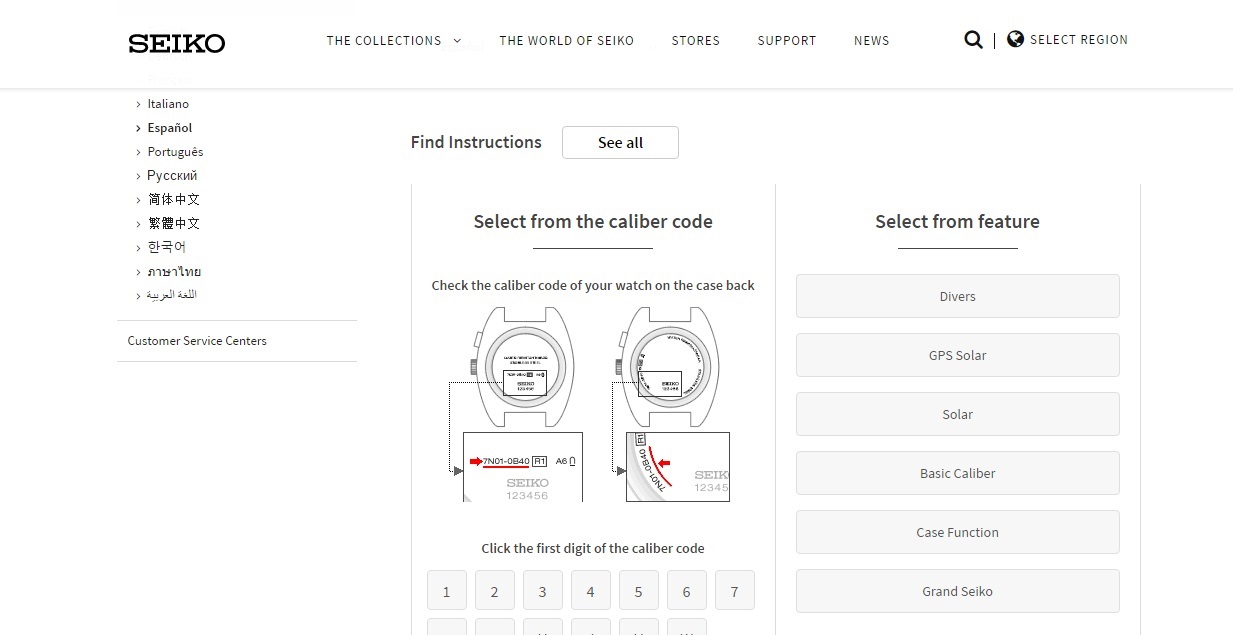Screen dimensions: 1233x635
Task: Choose the 繁體中文 language link
Action: pyautogui.click(x=174, y=223)
